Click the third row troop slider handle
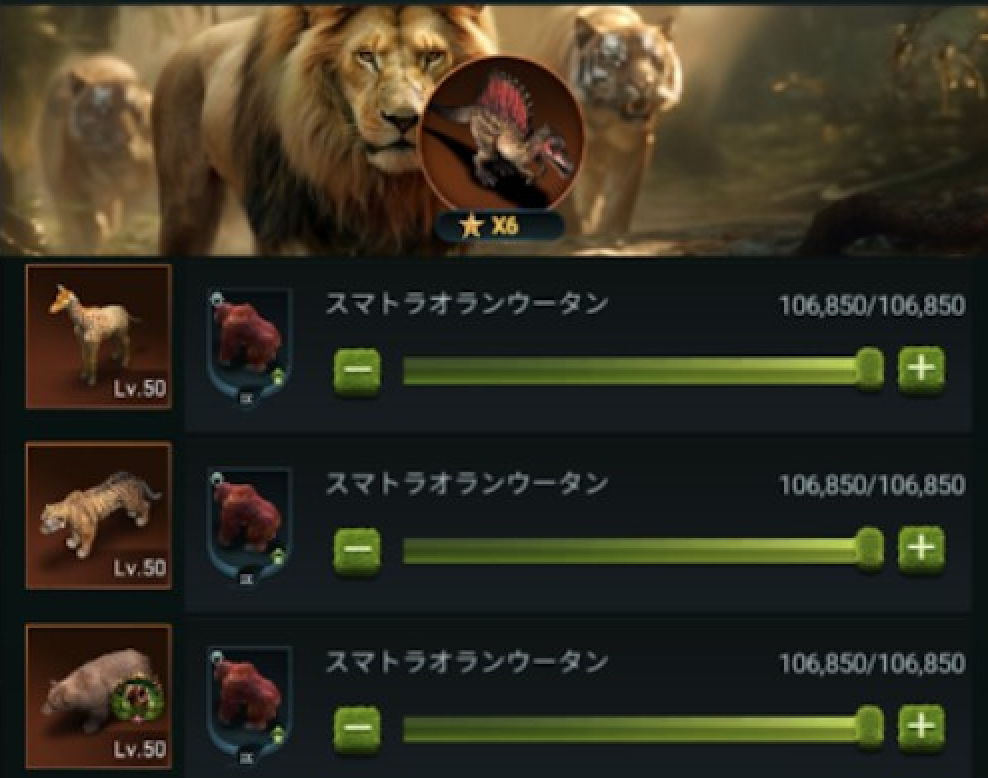 [x=869, y=728]
